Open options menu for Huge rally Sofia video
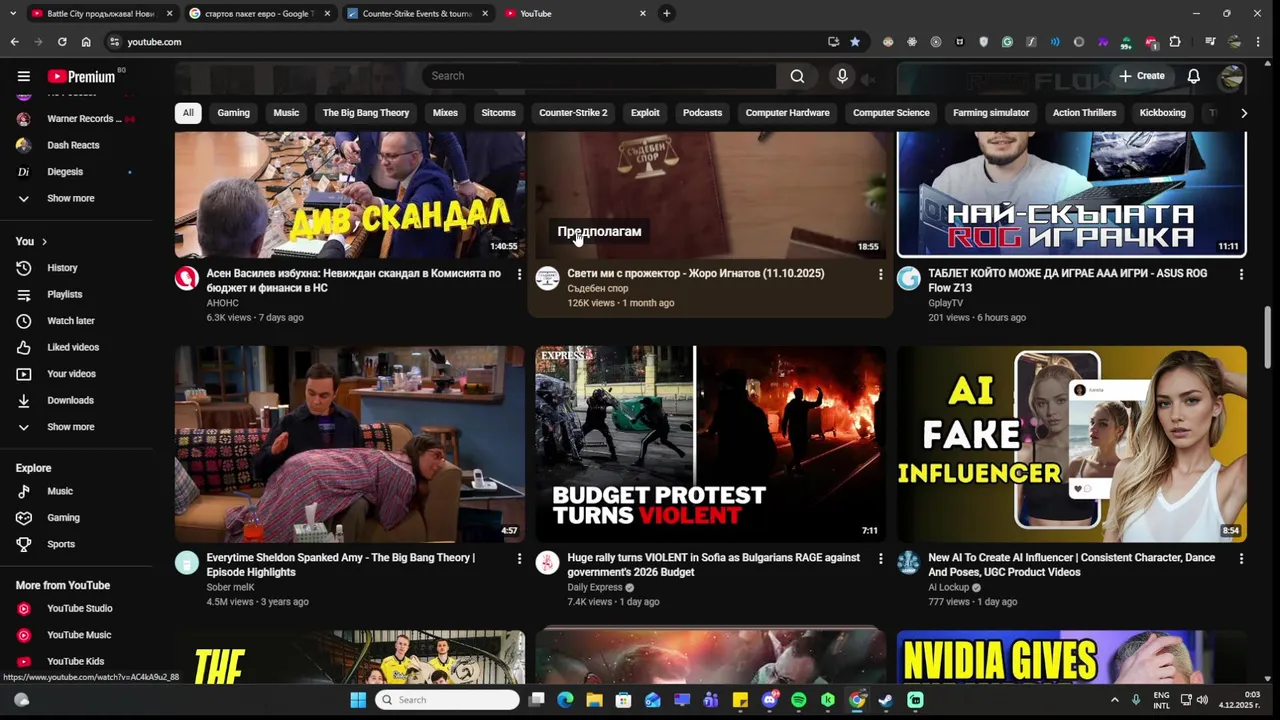This screenshot has height=720, width=1280. tap(880, 558)
